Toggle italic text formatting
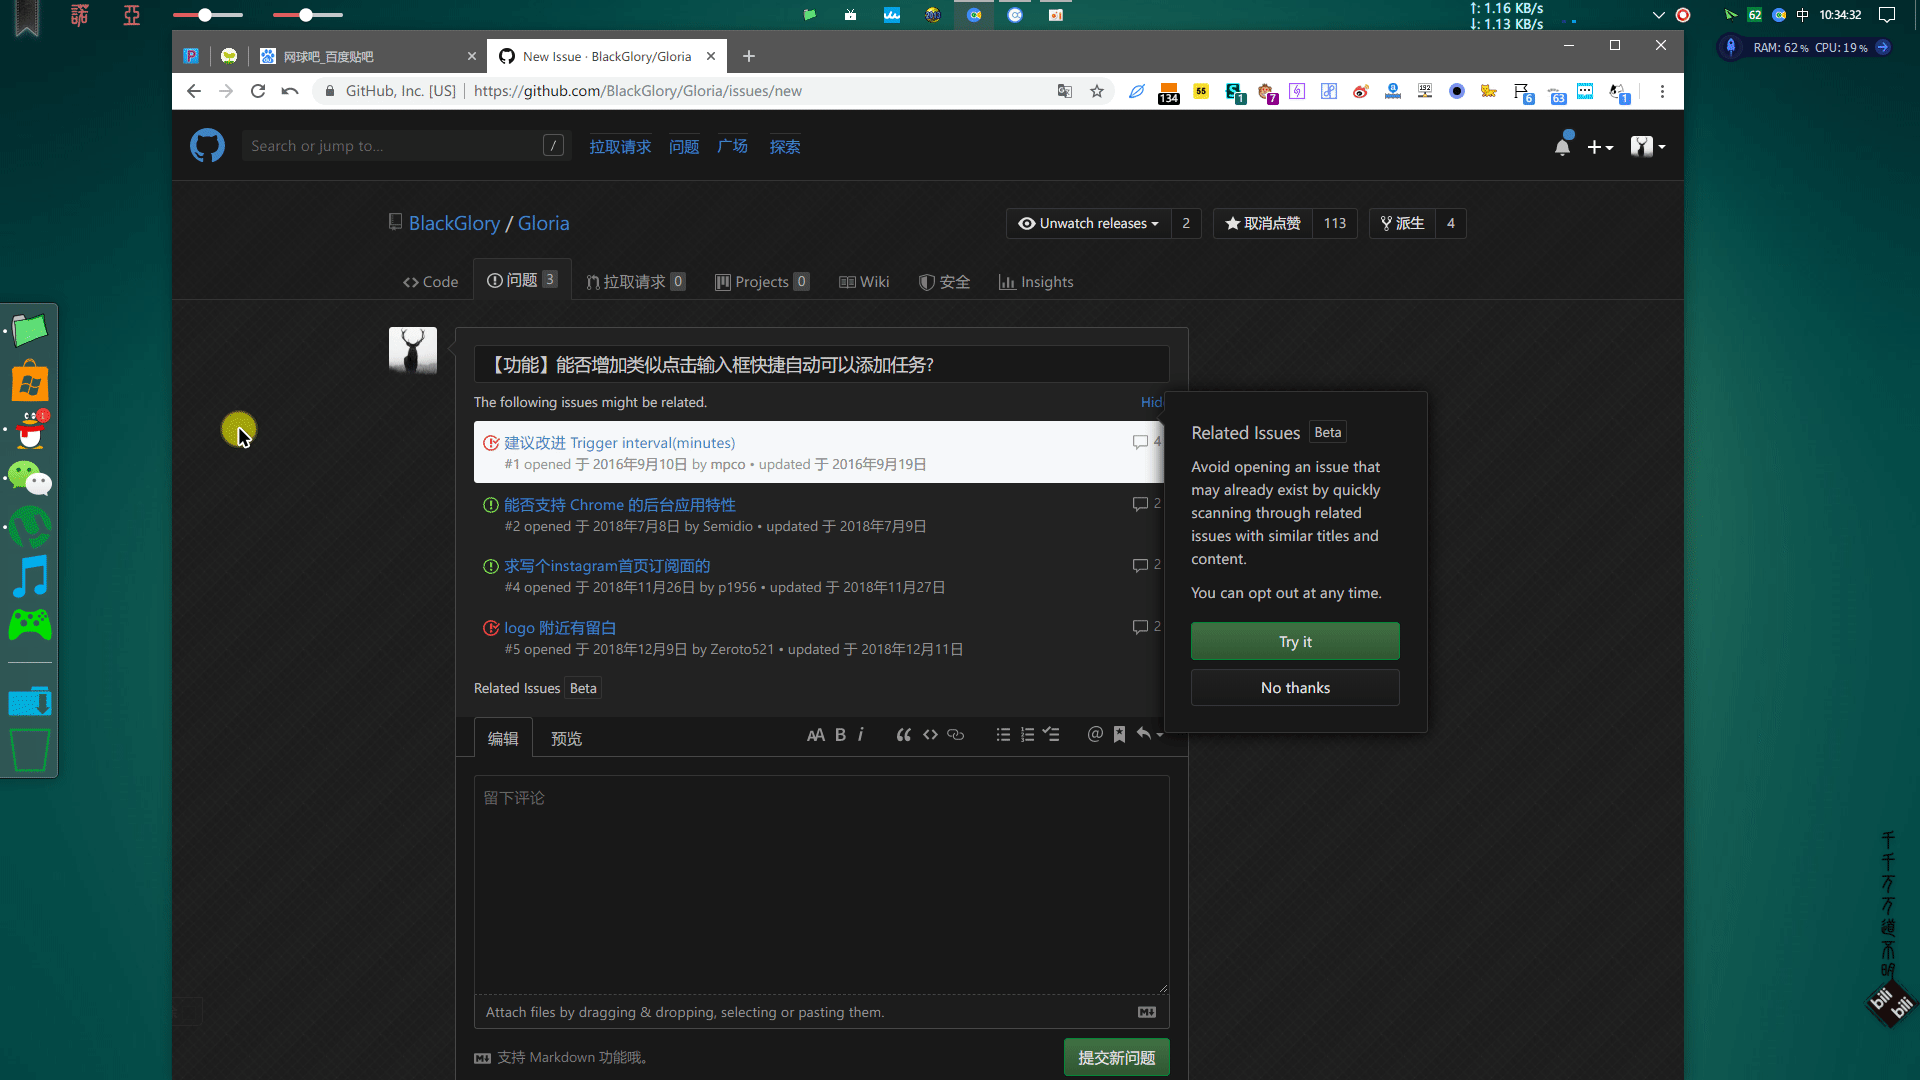 (860, 735)
